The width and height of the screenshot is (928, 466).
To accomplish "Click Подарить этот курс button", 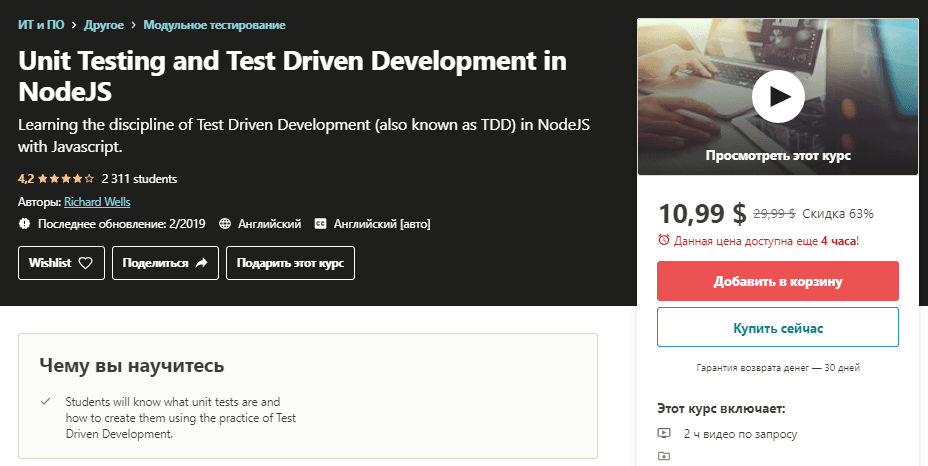I will [291, 263].
